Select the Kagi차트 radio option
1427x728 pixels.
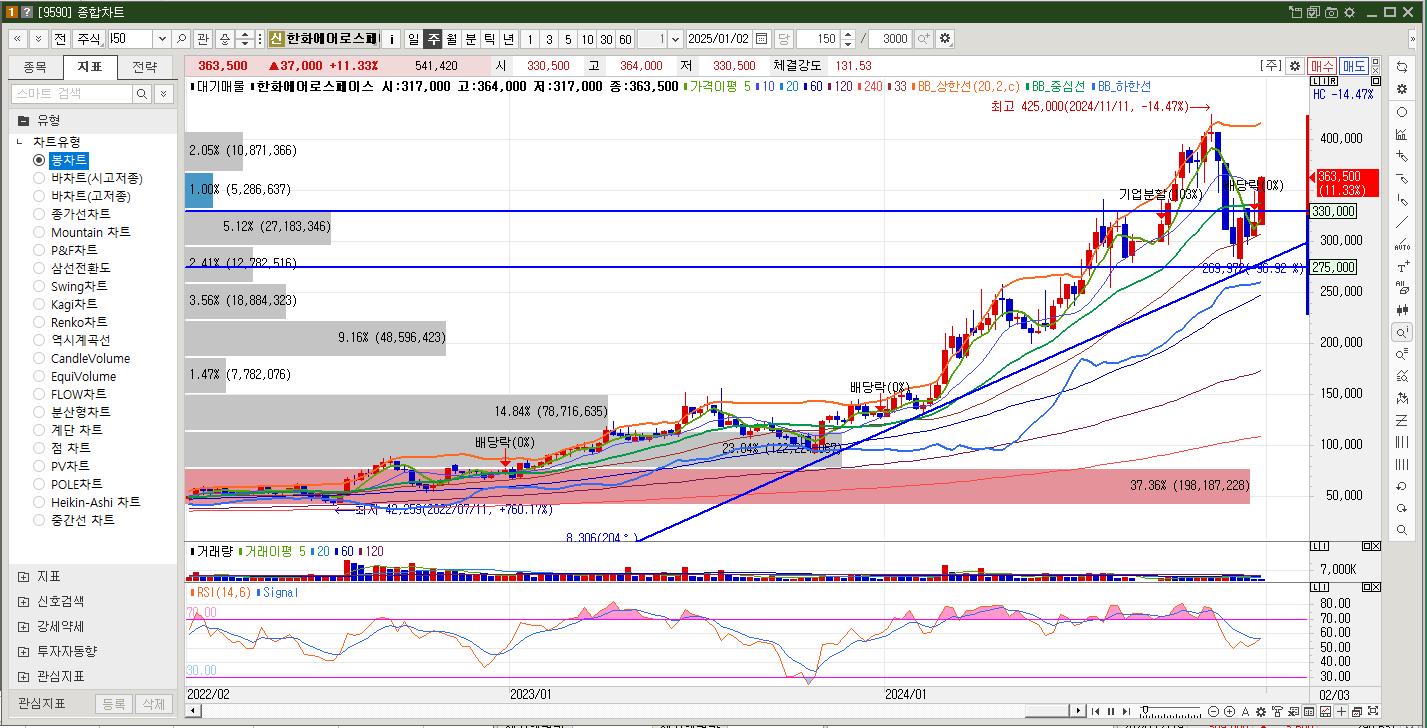click(39, 304)
